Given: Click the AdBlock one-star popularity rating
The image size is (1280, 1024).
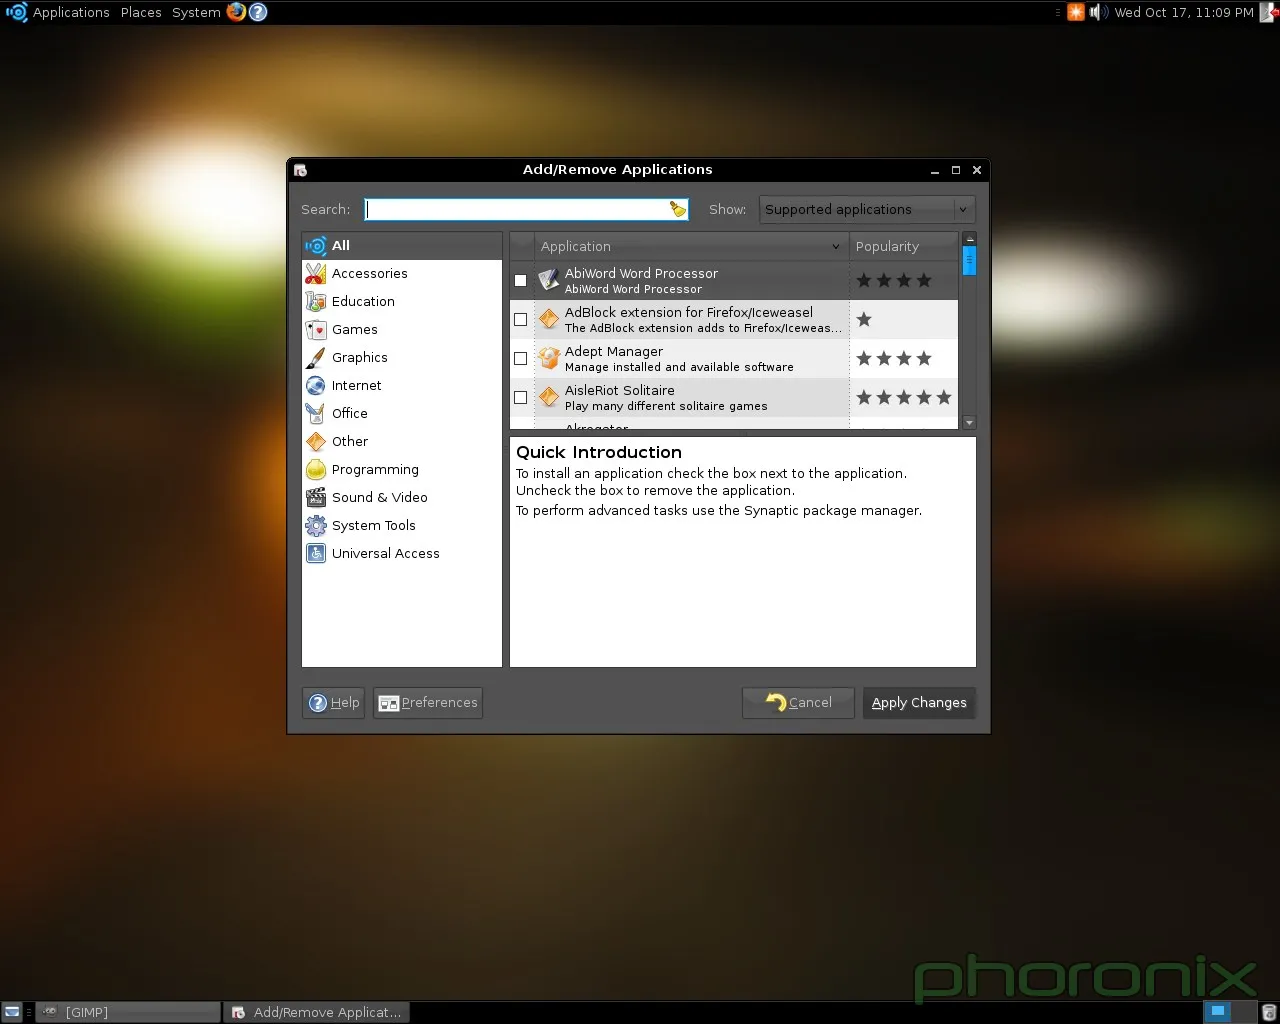Looking at the screenshot, I should click(864, 320).
